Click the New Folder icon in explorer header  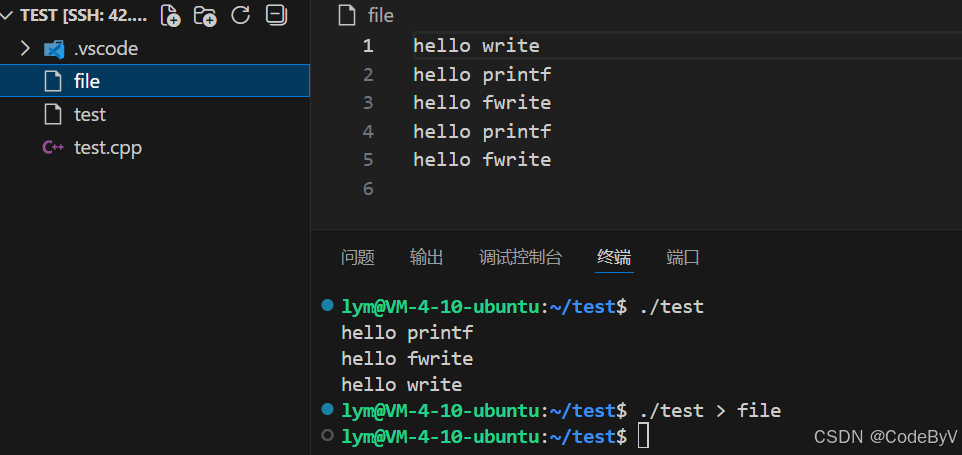[x=205, y=15]
